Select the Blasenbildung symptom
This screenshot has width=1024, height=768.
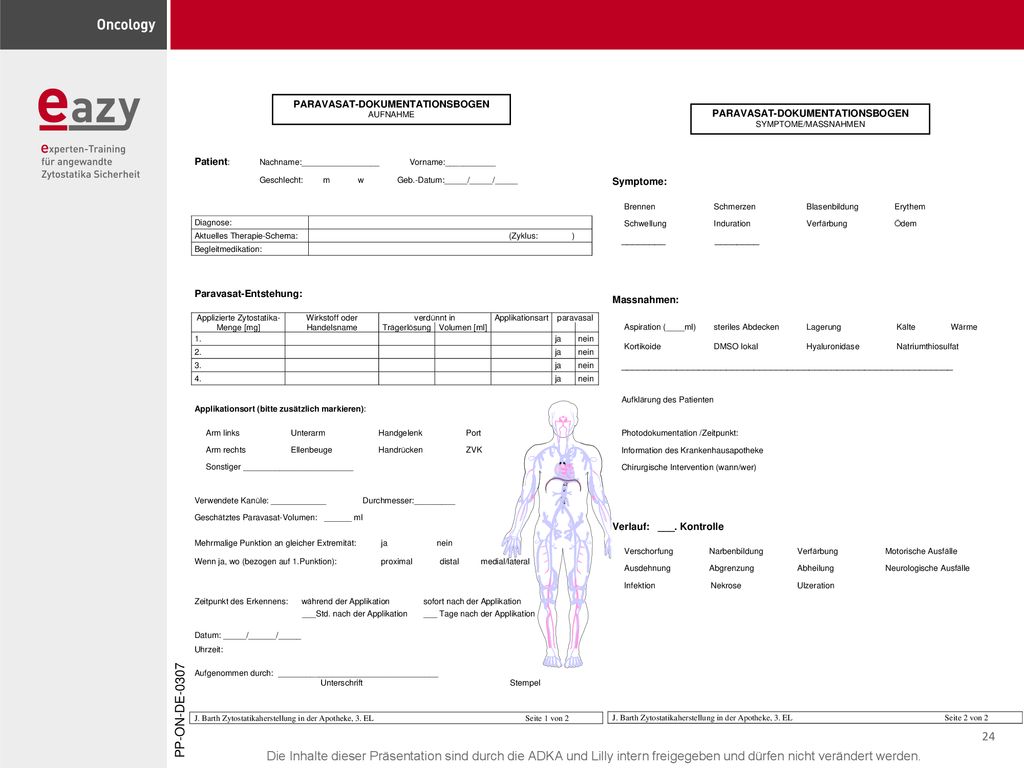(x=832, y=207)
